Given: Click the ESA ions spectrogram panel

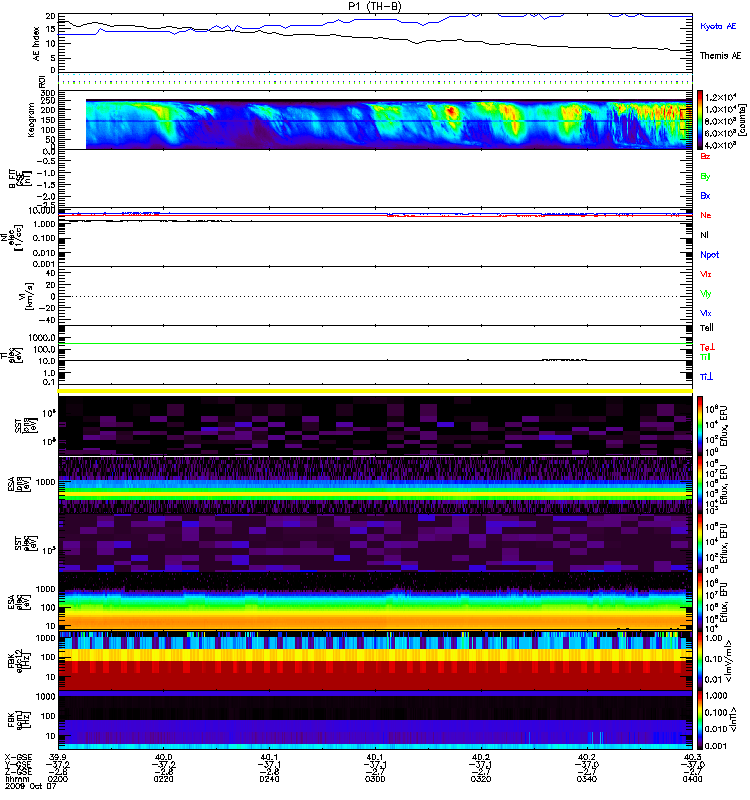Looking at the screenshot, I should (x=376, y=485).
